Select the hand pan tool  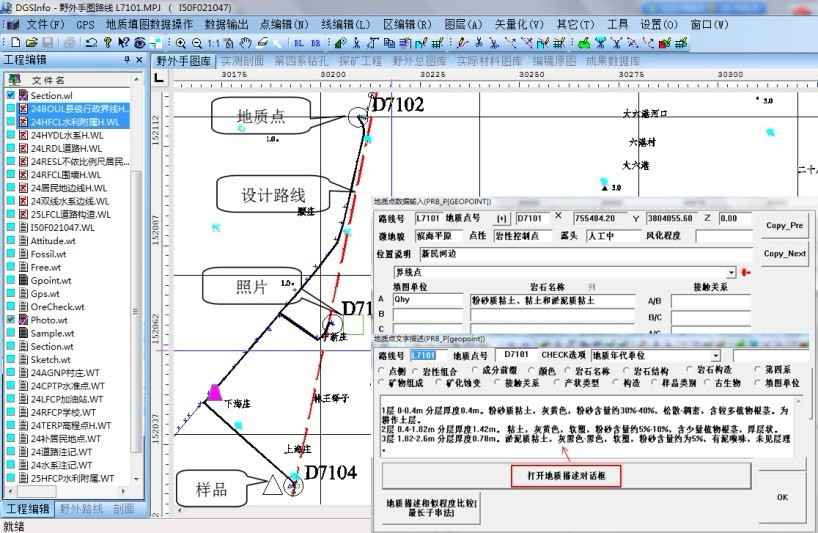245,43
